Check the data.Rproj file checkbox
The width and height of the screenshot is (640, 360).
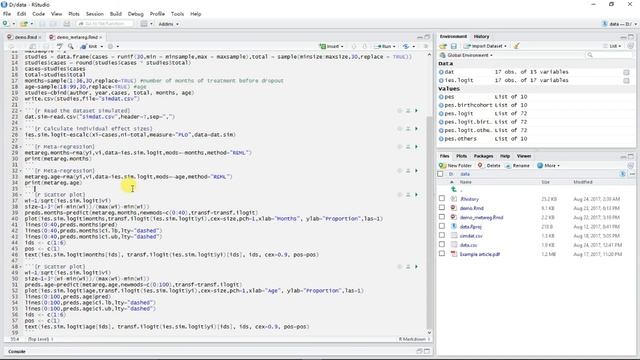tap(442, 226)
